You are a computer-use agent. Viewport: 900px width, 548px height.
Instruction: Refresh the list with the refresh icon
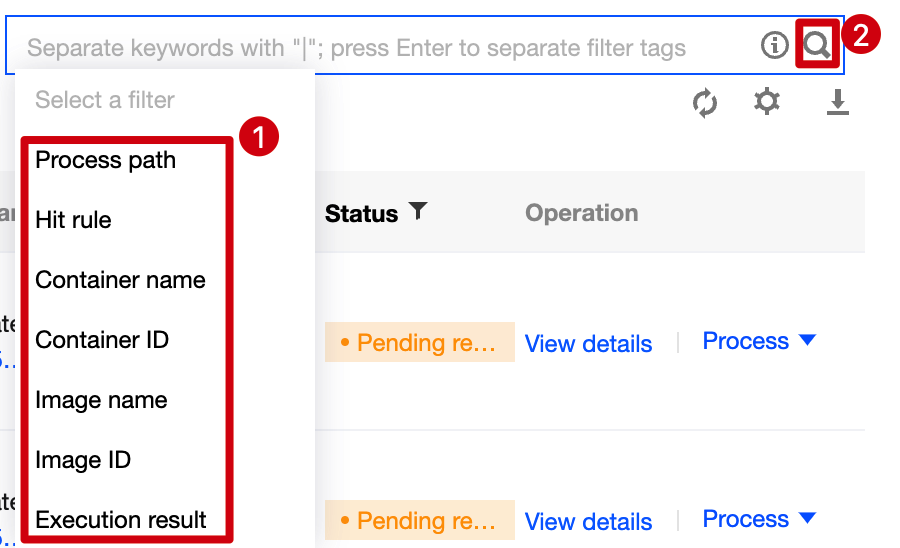tap(705, 103)
